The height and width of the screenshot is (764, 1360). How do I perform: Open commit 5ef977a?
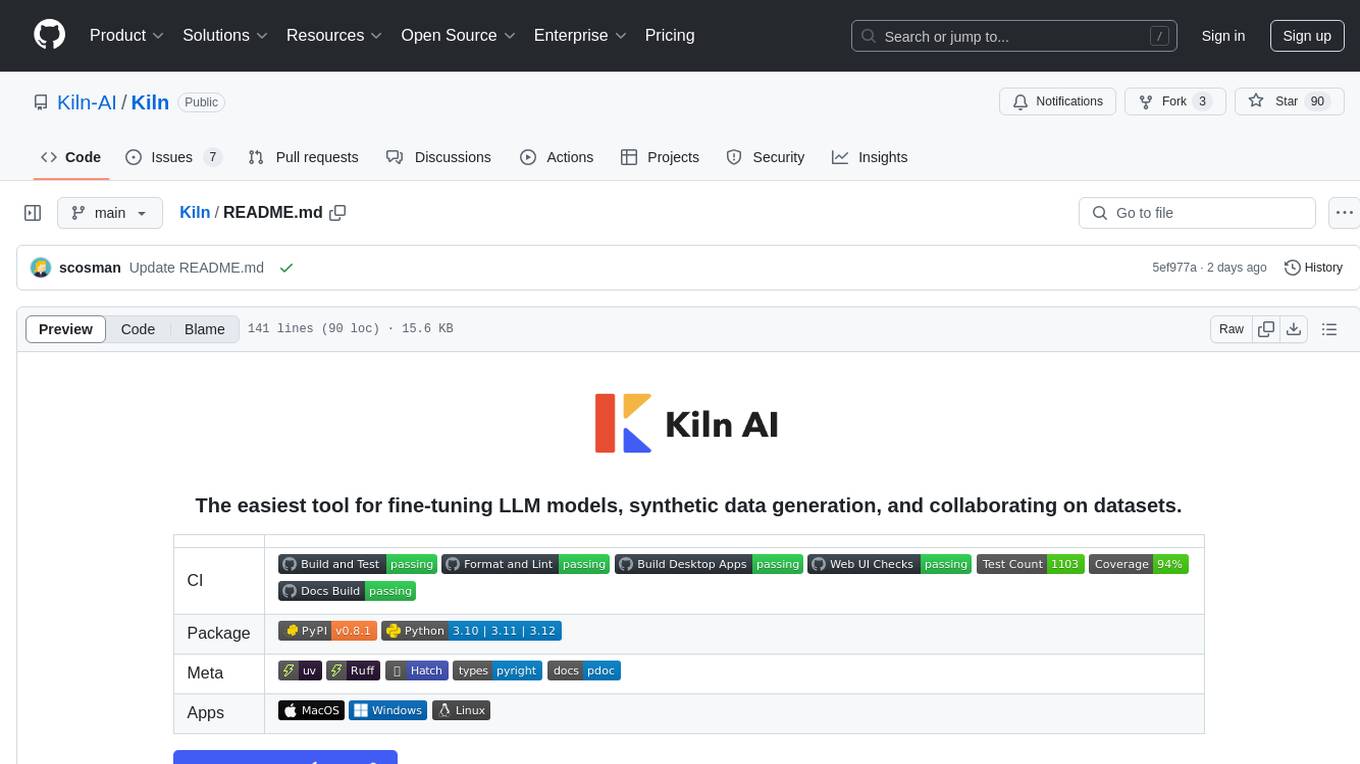click(x=1174, y=268)
